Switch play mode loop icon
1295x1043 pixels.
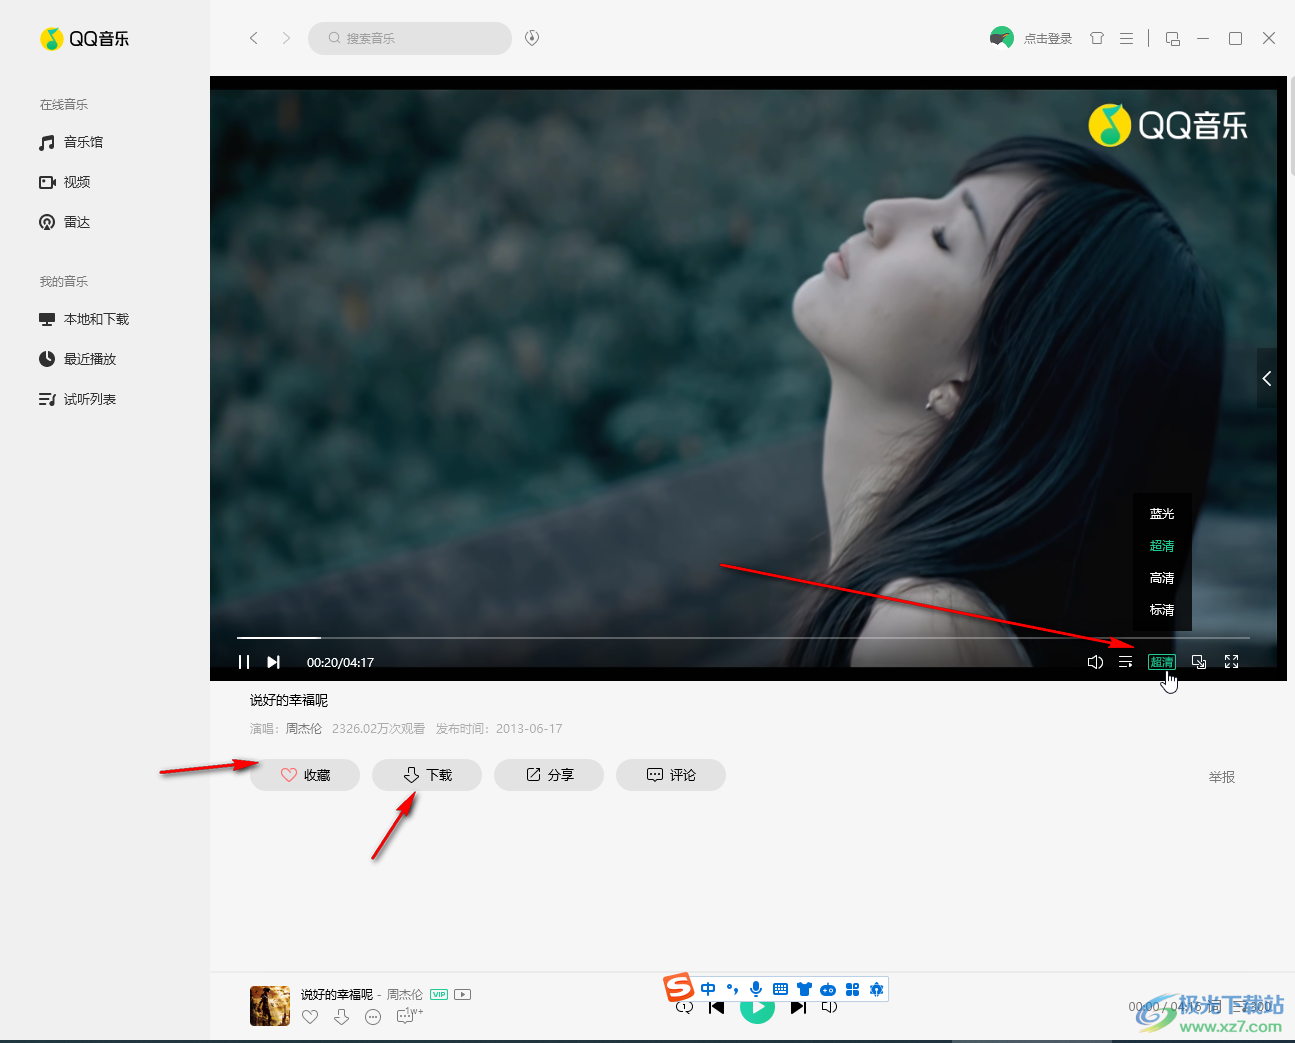click(684, 1008)
